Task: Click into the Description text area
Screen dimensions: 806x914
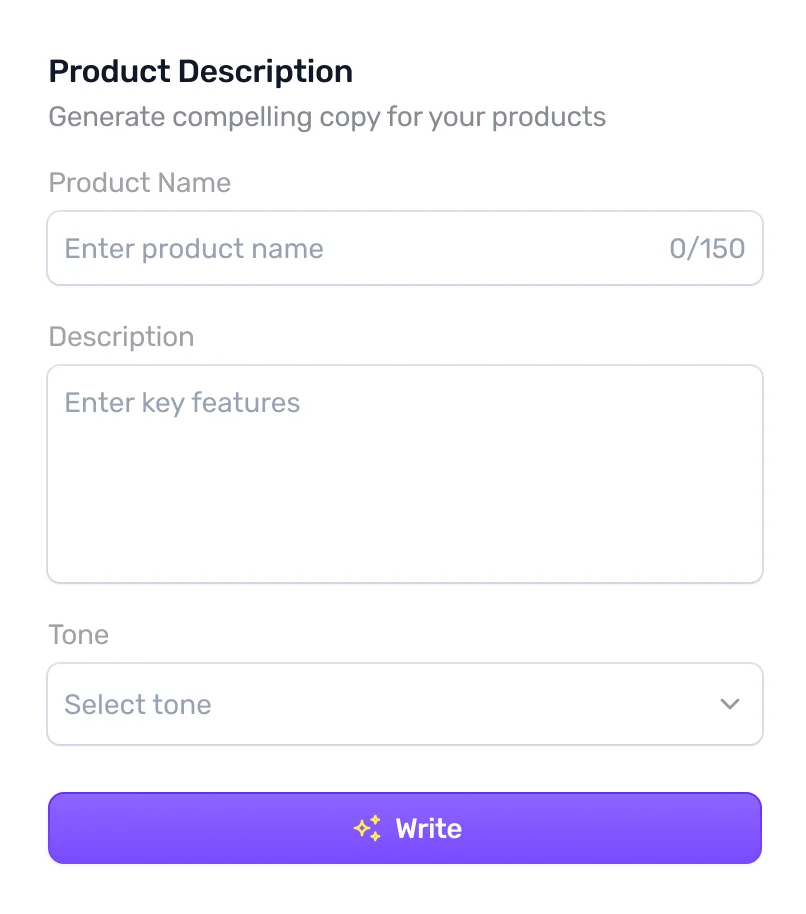Action: 404,474
